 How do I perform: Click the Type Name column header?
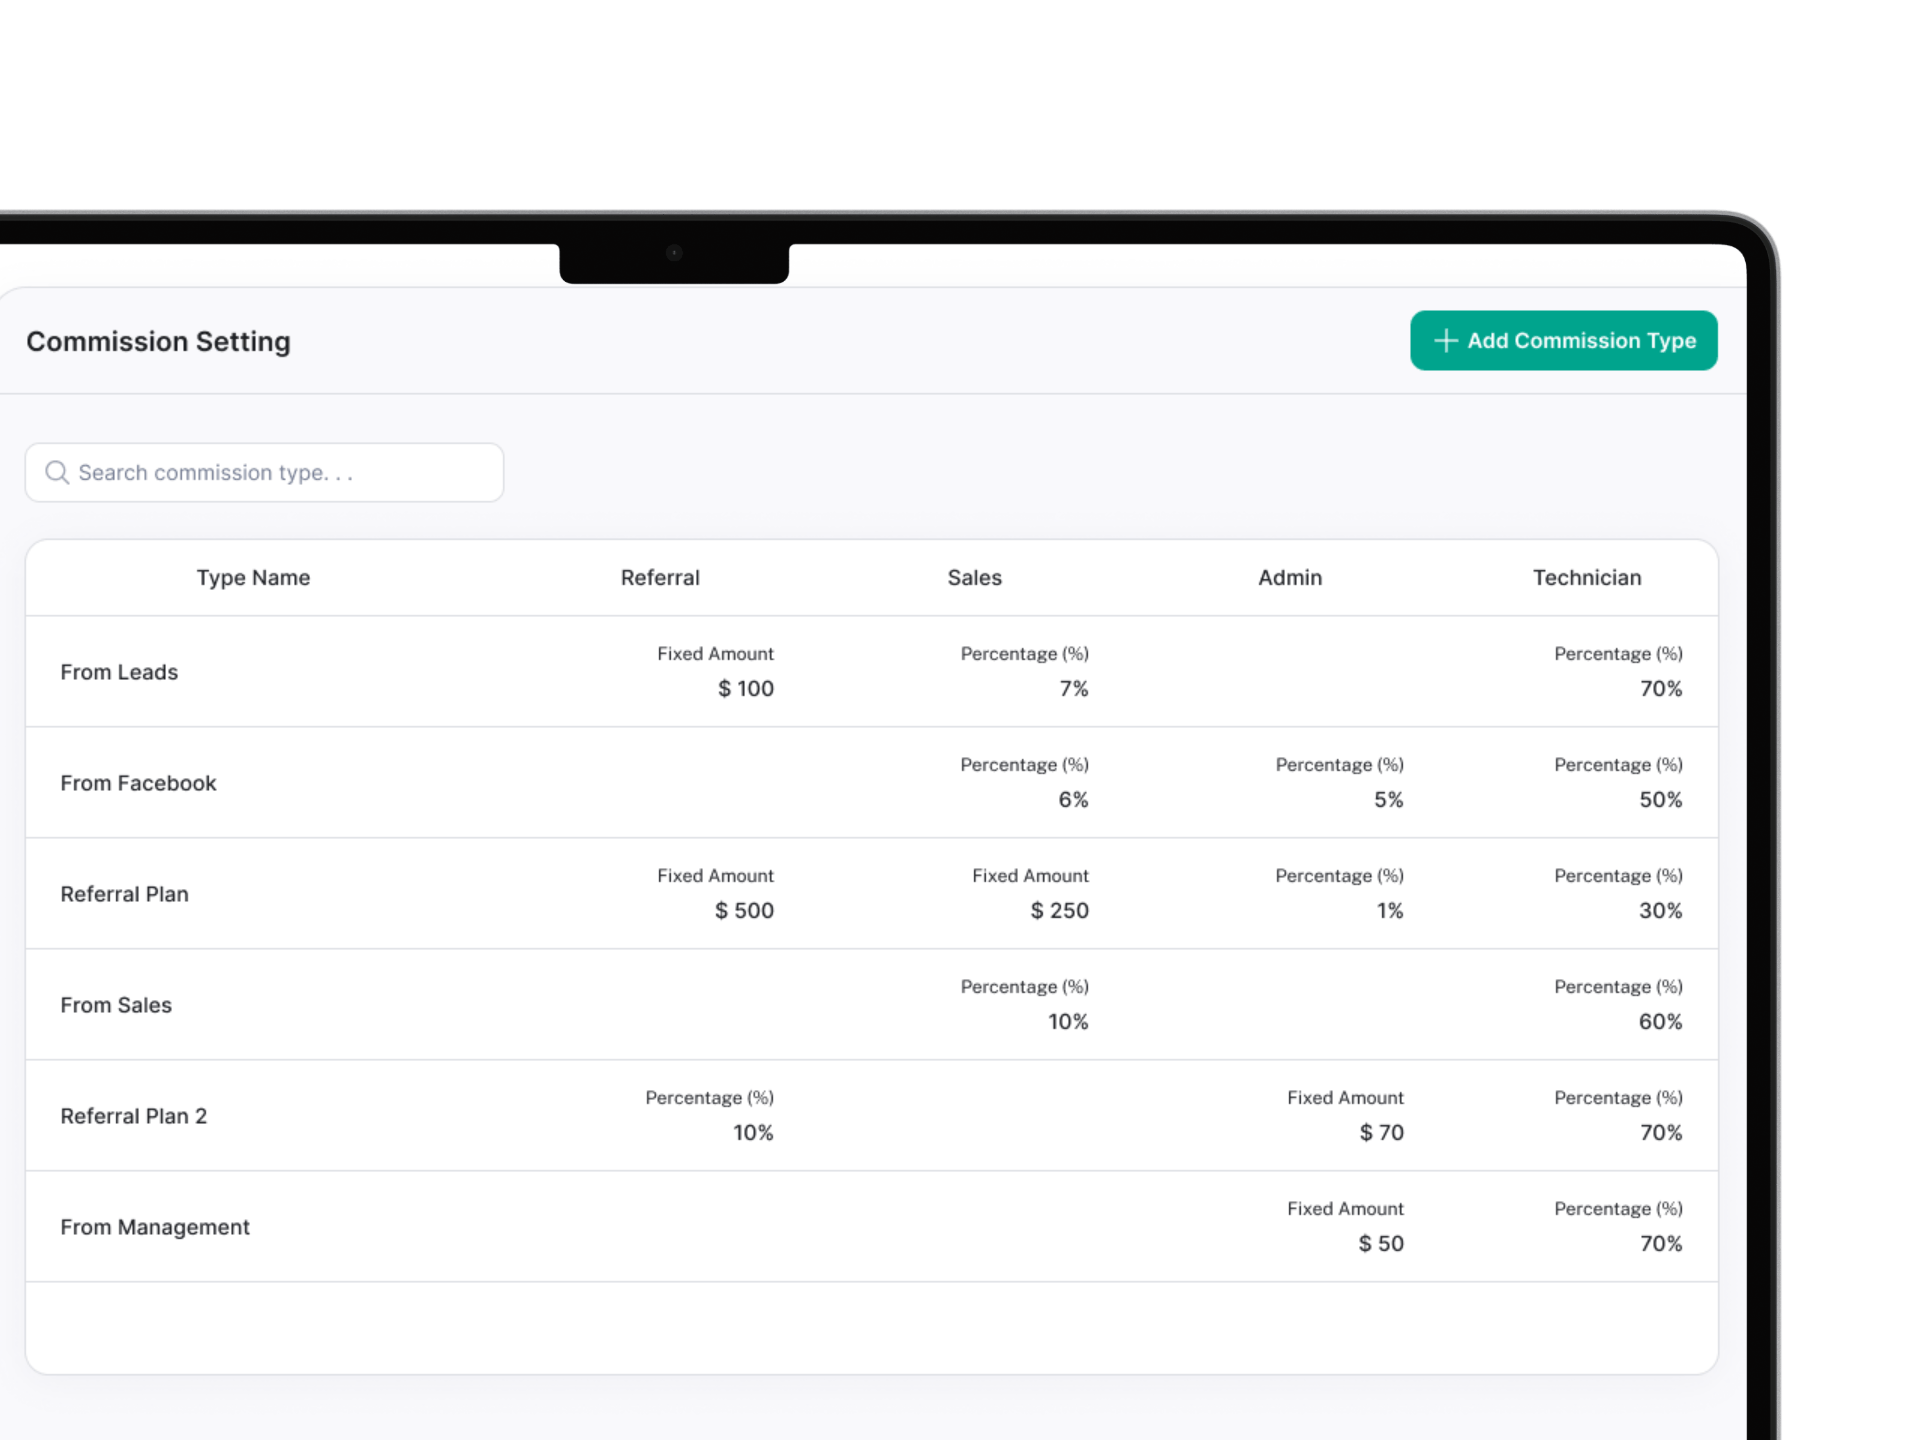pos(252,577)
